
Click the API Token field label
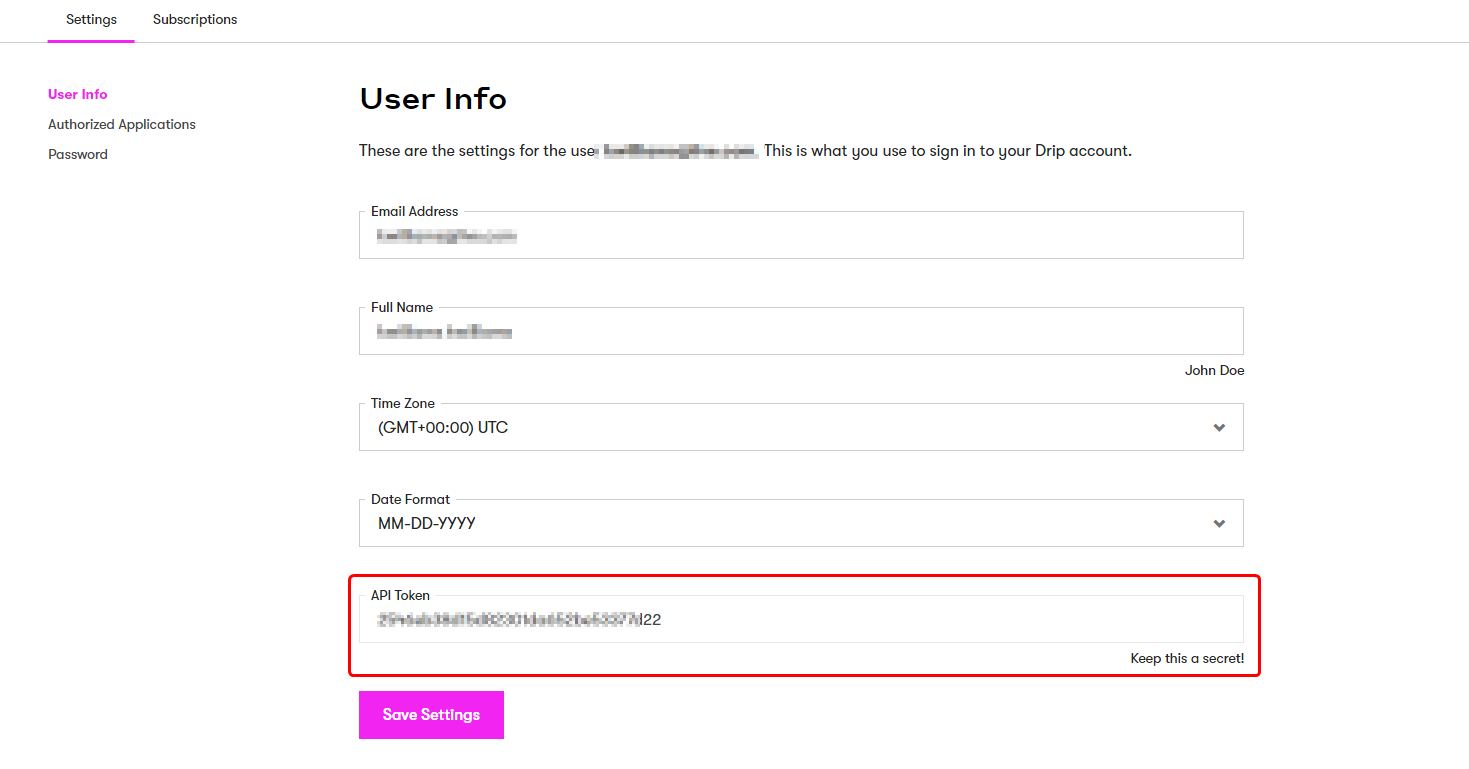[400, 596]
